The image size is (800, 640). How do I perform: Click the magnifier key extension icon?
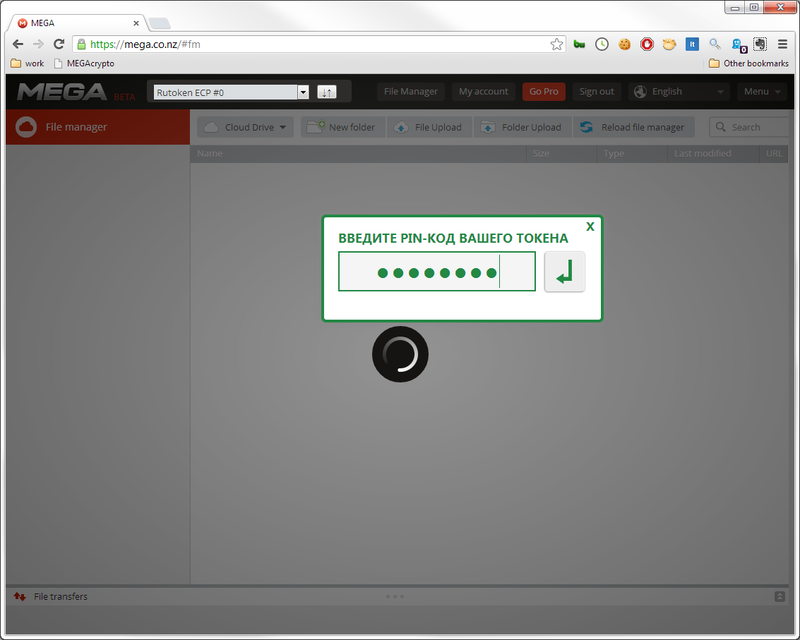(715, 44)
